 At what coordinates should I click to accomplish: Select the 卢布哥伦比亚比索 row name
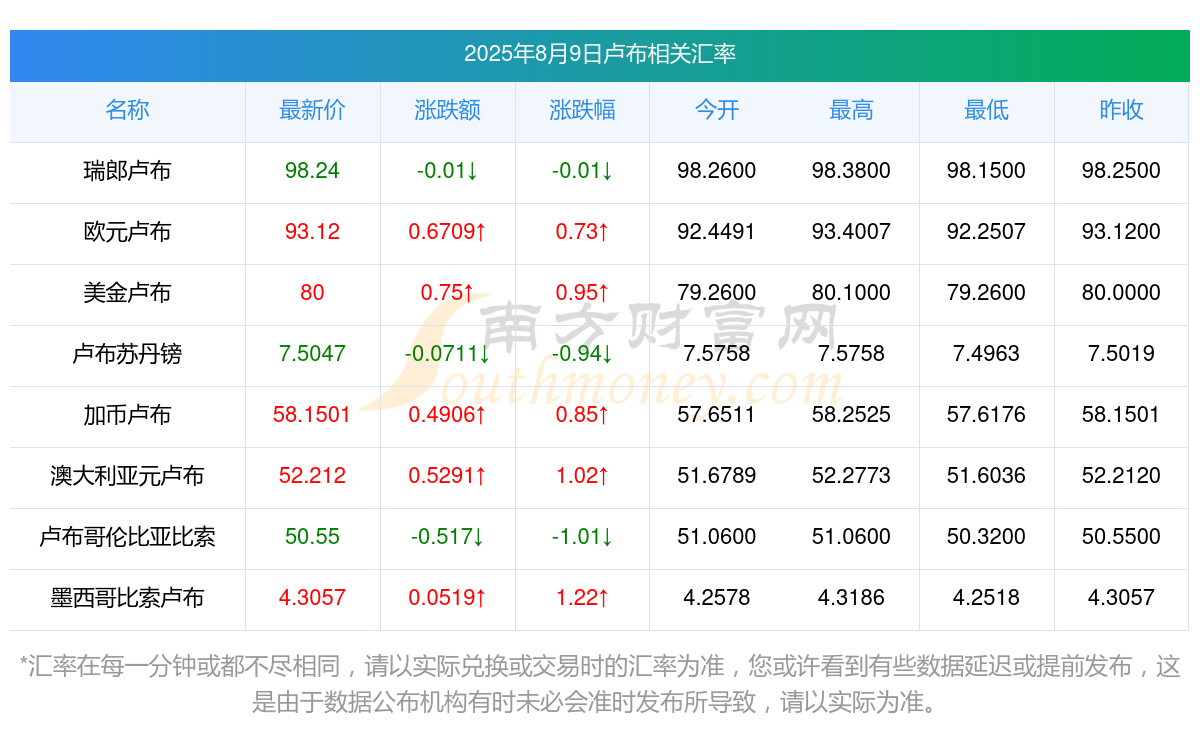(x=128, y=537)
